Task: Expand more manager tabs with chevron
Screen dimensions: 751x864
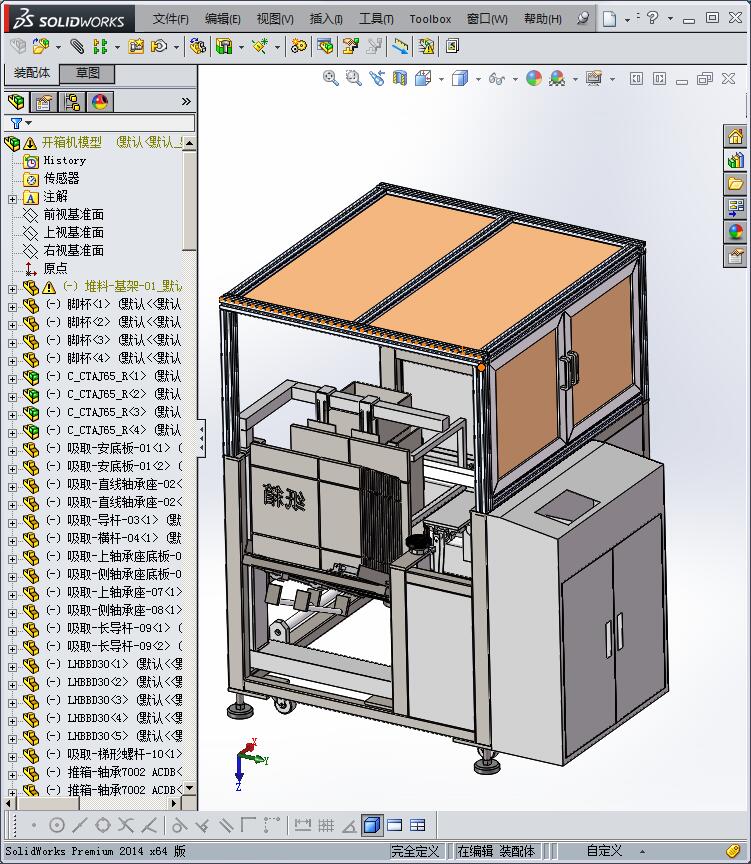Action: coord(186,101)
